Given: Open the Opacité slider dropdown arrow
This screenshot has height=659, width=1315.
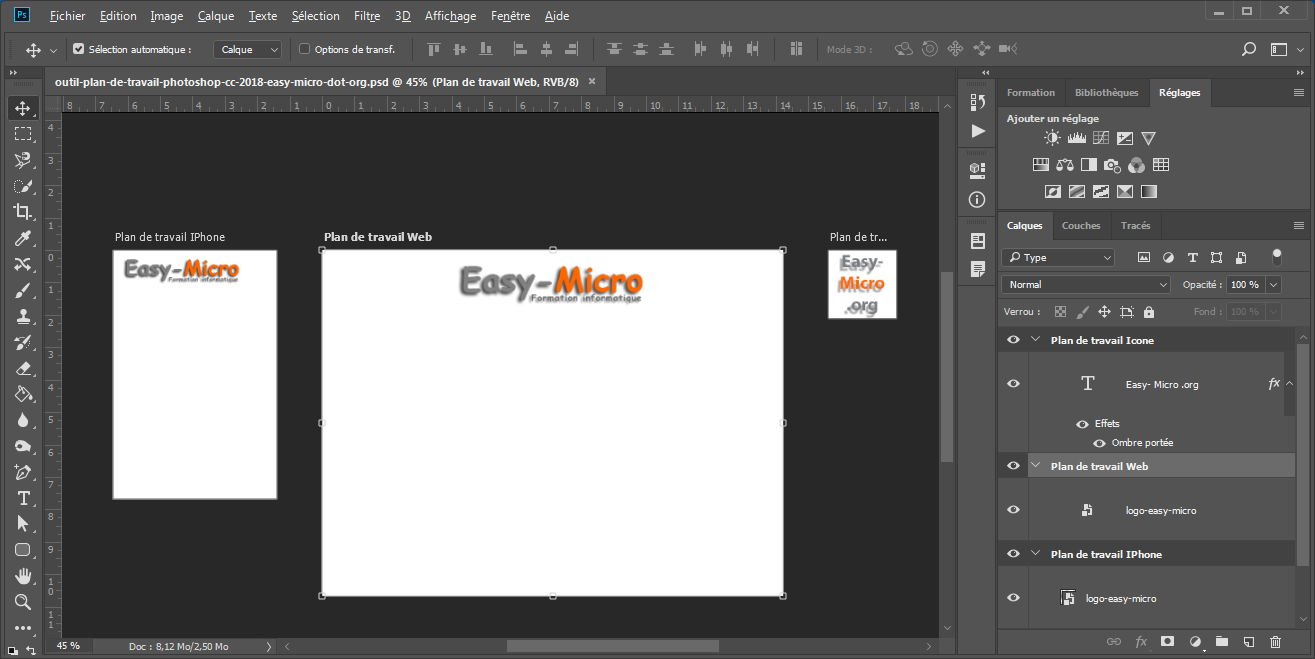Looking at the screenshot, I should 1273,285.
